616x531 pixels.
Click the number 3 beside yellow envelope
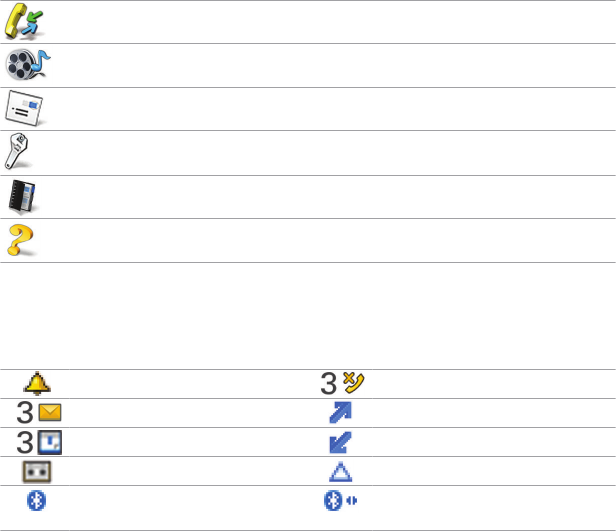(24, 412)
